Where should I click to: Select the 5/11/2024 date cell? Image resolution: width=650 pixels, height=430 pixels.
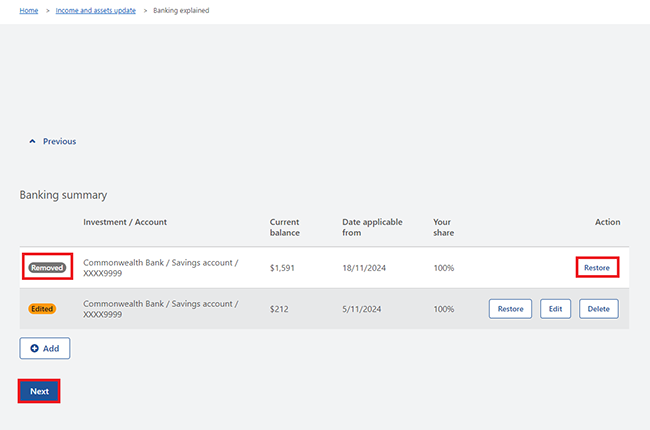click(361, 309)
